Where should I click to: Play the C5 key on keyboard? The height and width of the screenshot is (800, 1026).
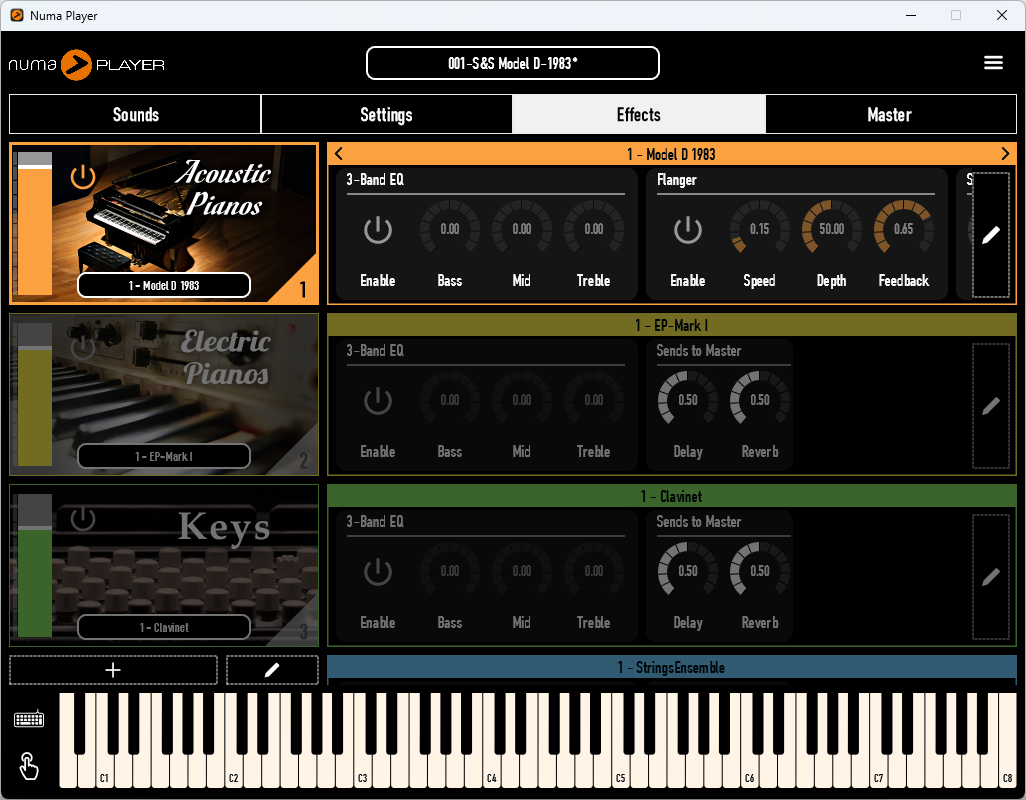[621, 772]
